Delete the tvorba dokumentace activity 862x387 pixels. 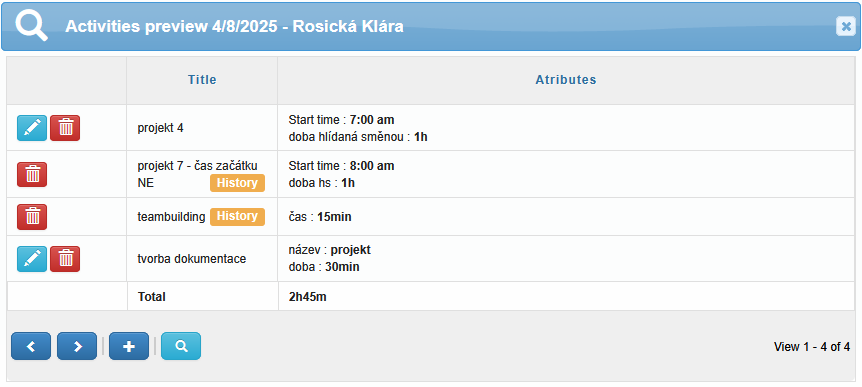(x=65, y=259)
